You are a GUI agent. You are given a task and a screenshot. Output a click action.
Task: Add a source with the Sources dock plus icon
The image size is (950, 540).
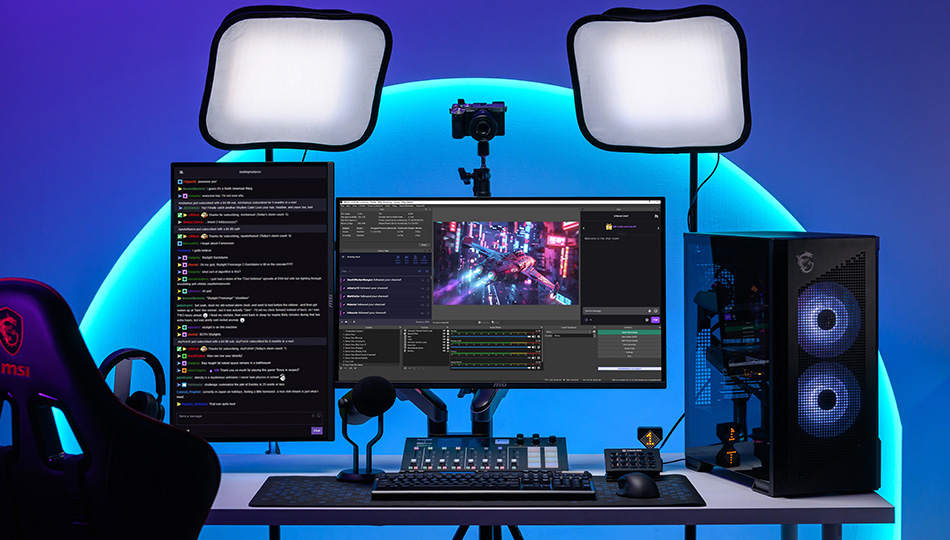pyautogui.click(x=405, y=368)
